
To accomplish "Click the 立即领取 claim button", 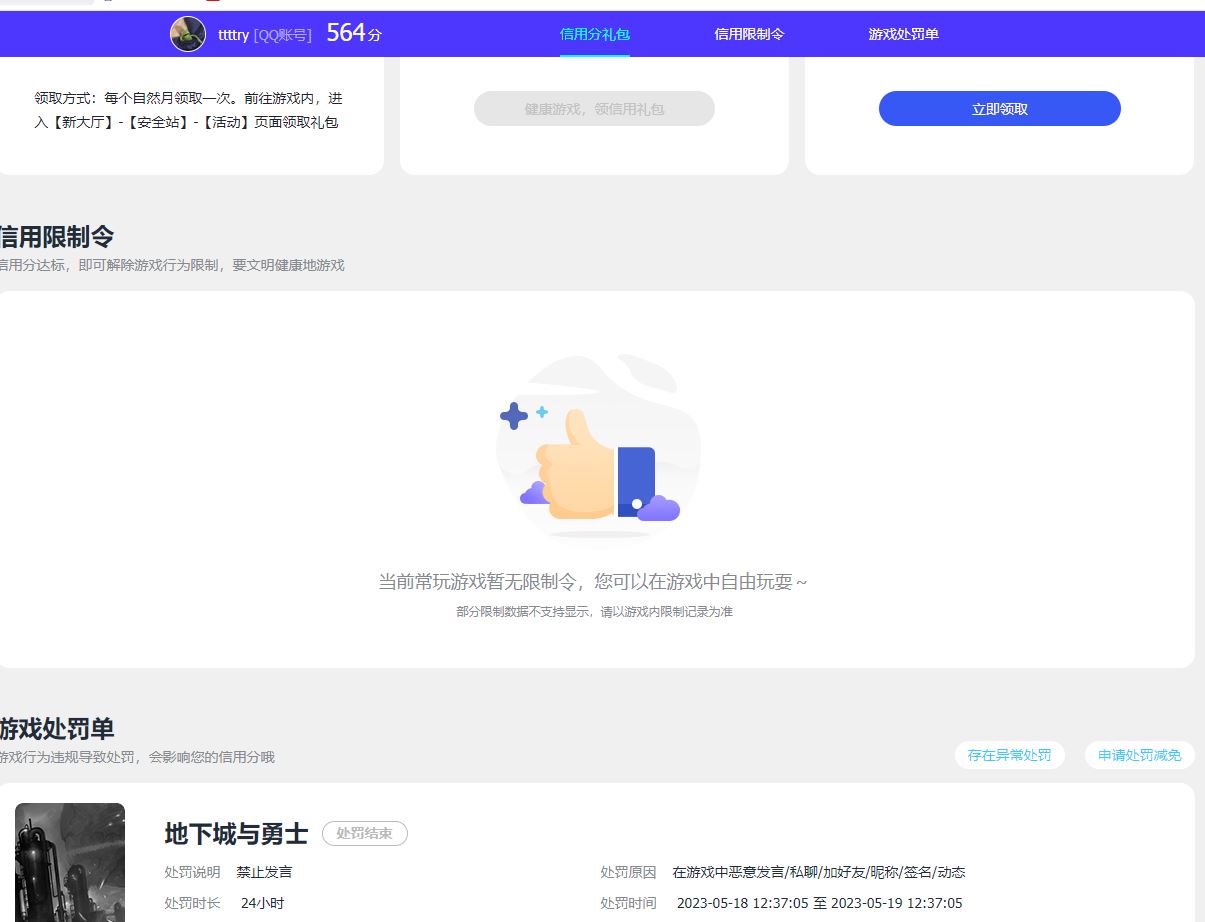I will click(x=998, y=108).
